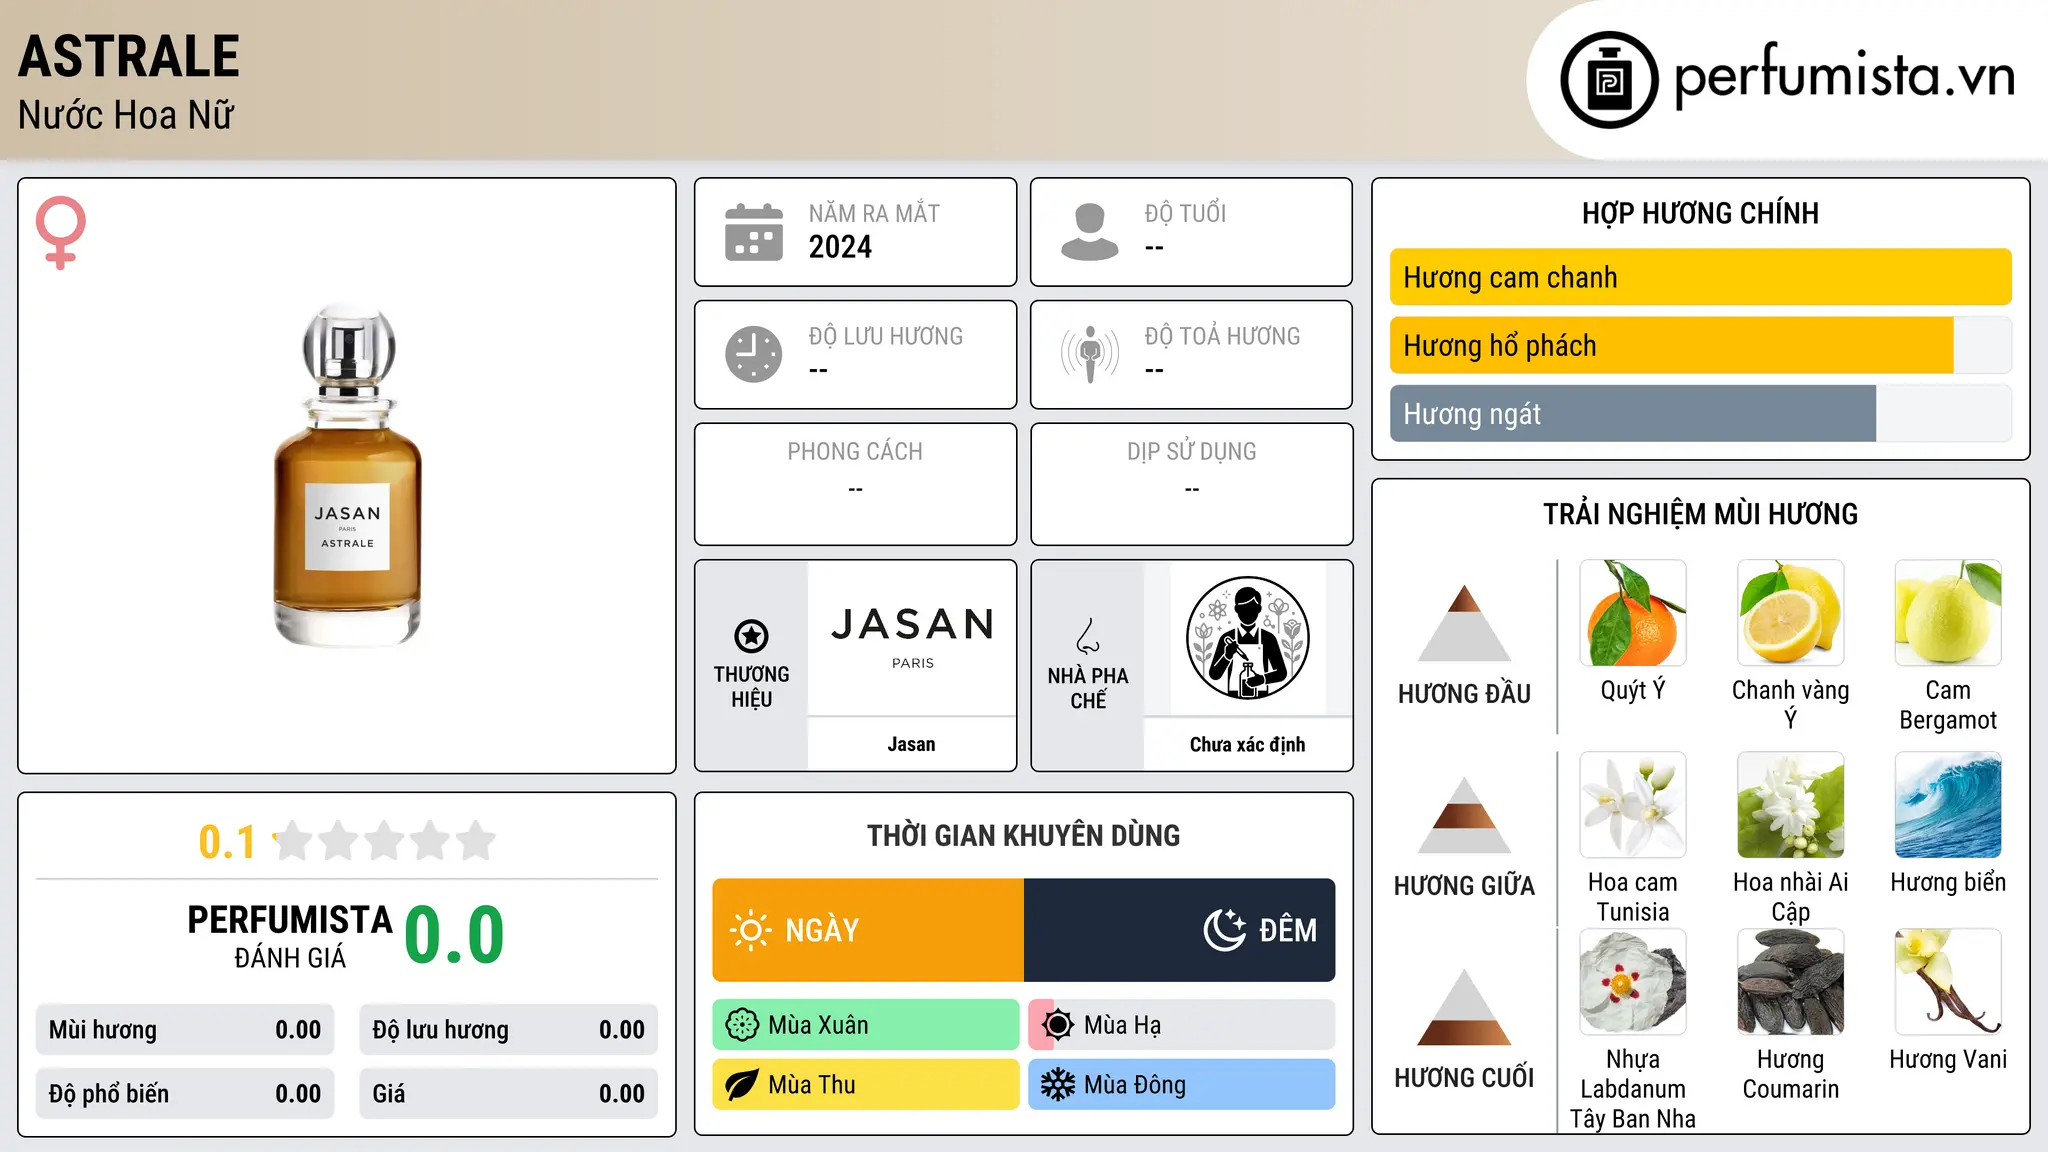Open the Chanh vàng Ý lemon note image
This screenshot has height=1152, width=2048.
pos(1791,613)
